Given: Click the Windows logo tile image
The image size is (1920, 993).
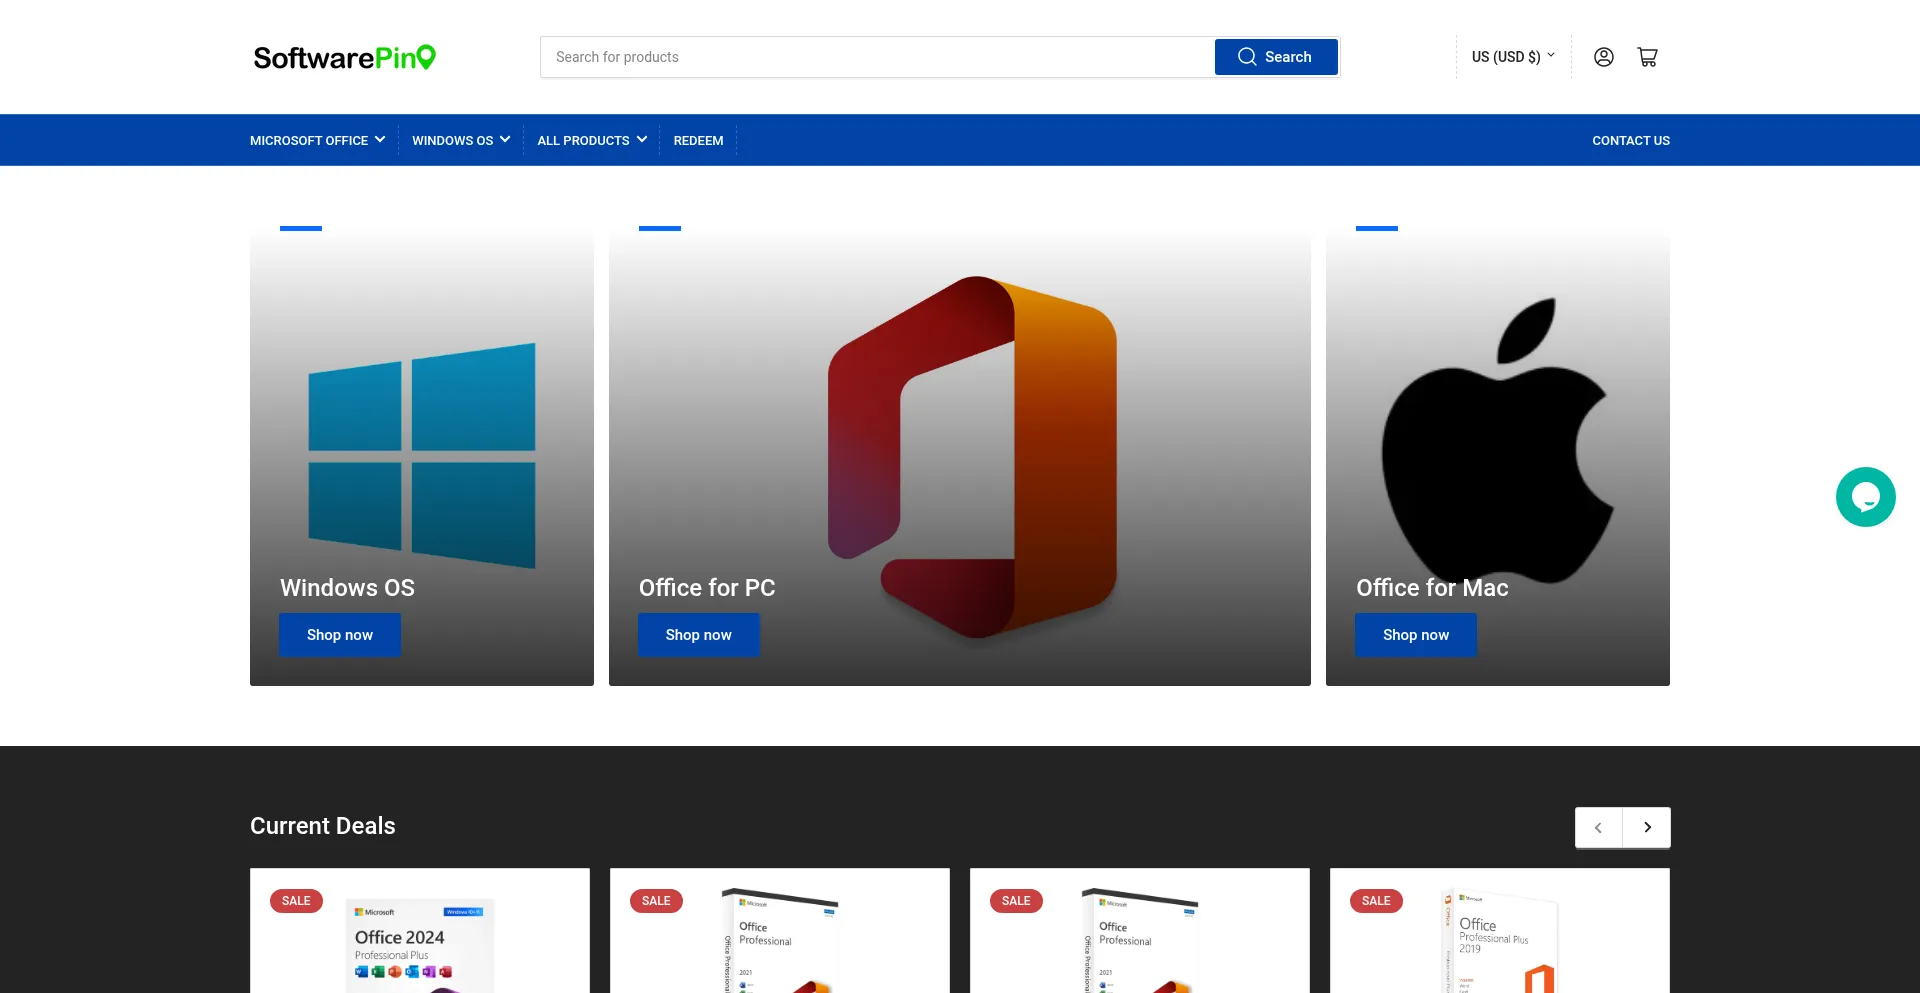Looking at the screenshot, I should point(421,455).
